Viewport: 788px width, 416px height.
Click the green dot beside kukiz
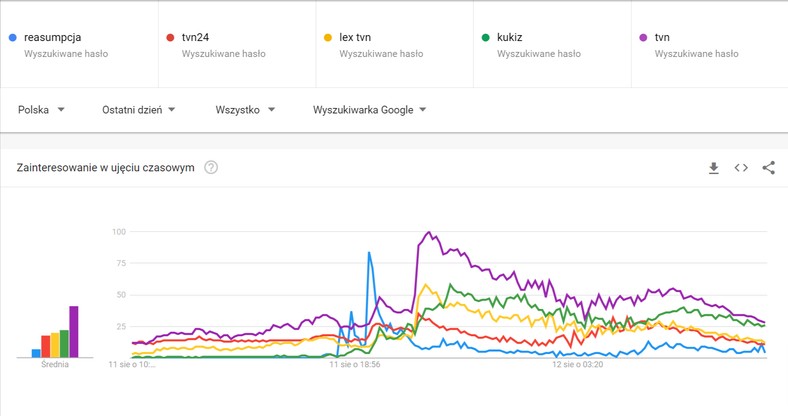(485, 38)
